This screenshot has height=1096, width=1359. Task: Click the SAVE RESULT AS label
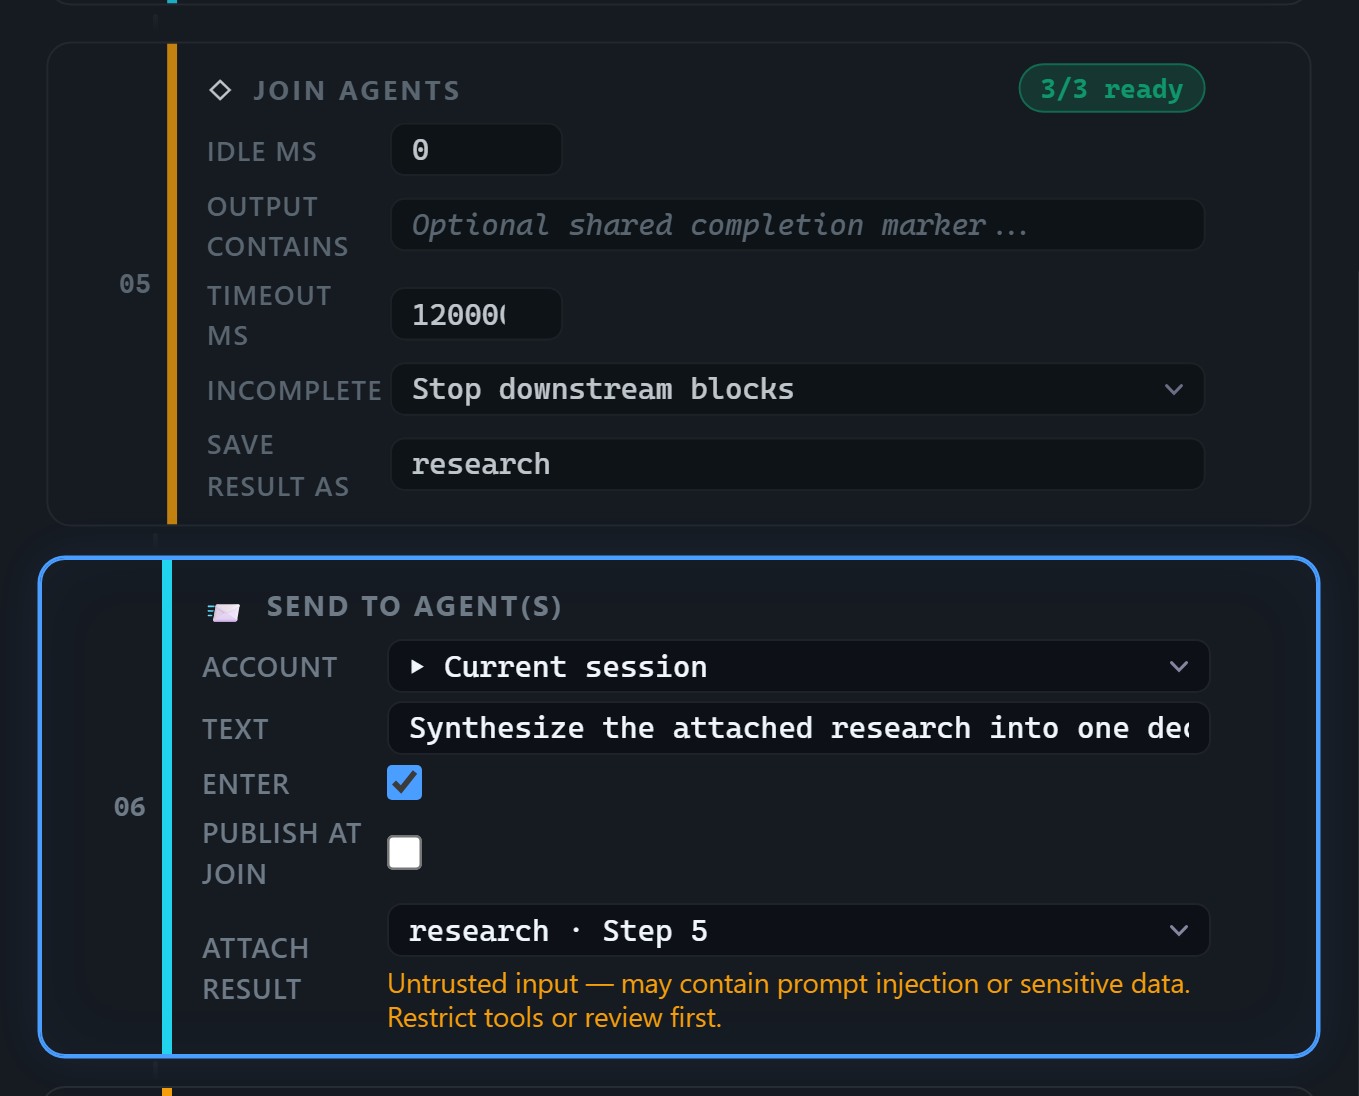(278, 466)
